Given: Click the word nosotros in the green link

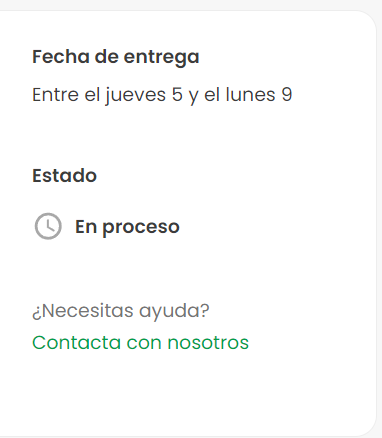Looking at the screenshot, I should [x=208, y=343].
